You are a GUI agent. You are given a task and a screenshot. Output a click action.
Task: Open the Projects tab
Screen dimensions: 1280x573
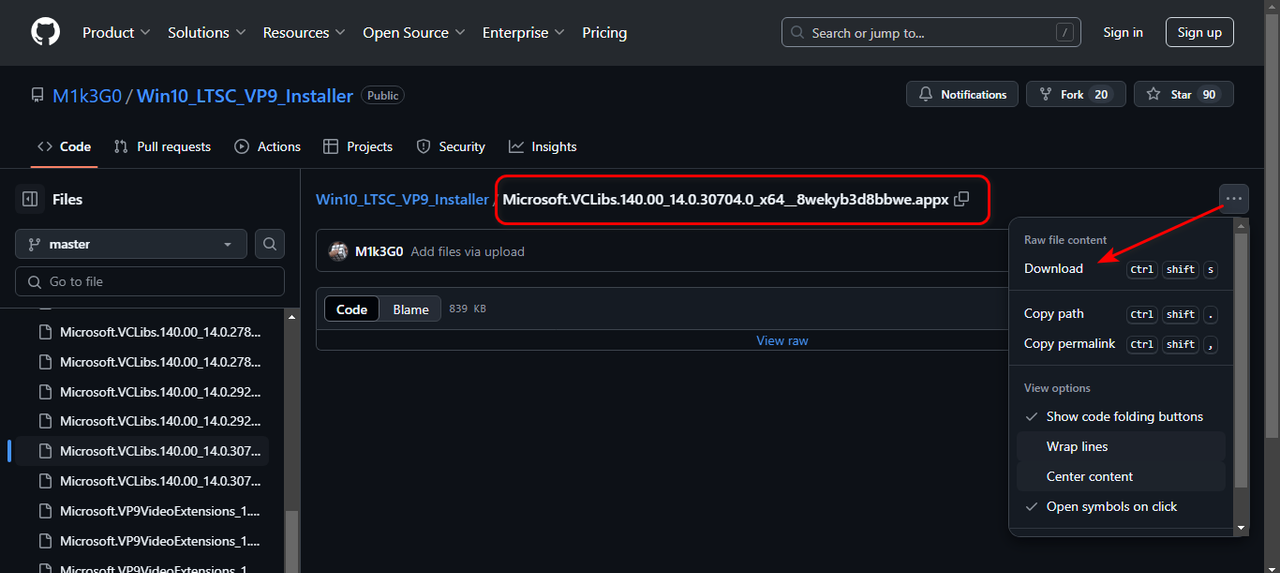pyautogui.click(x=358, y=147)
